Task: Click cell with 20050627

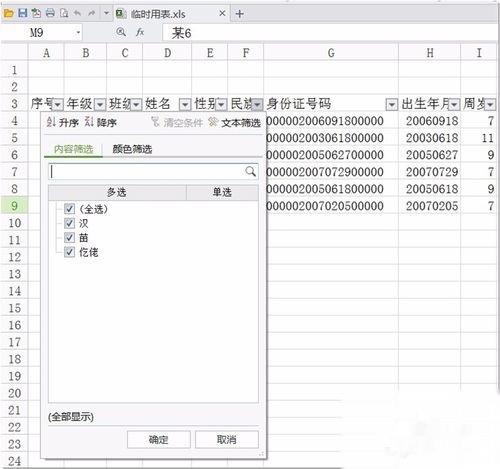Action: (x=430, y=155)
